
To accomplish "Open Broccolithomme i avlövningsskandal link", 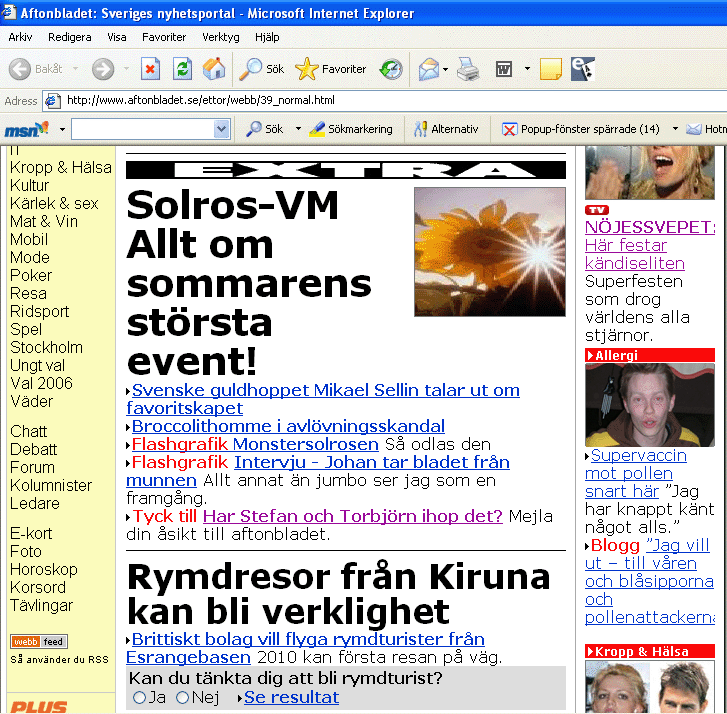I will coord(288,426).
